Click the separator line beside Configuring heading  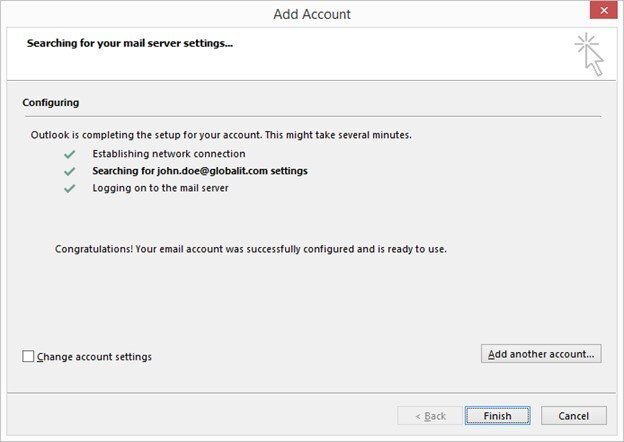pyautogui.click(x=340, y=116)
